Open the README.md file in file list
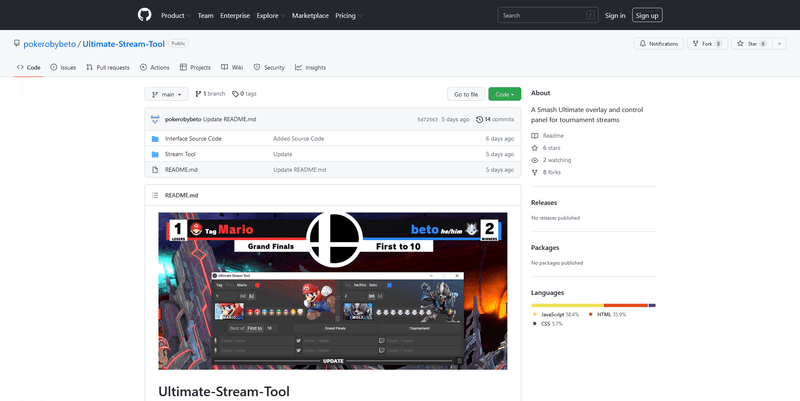Viewport: 800px width, 401px height. (x=181, y=170)
